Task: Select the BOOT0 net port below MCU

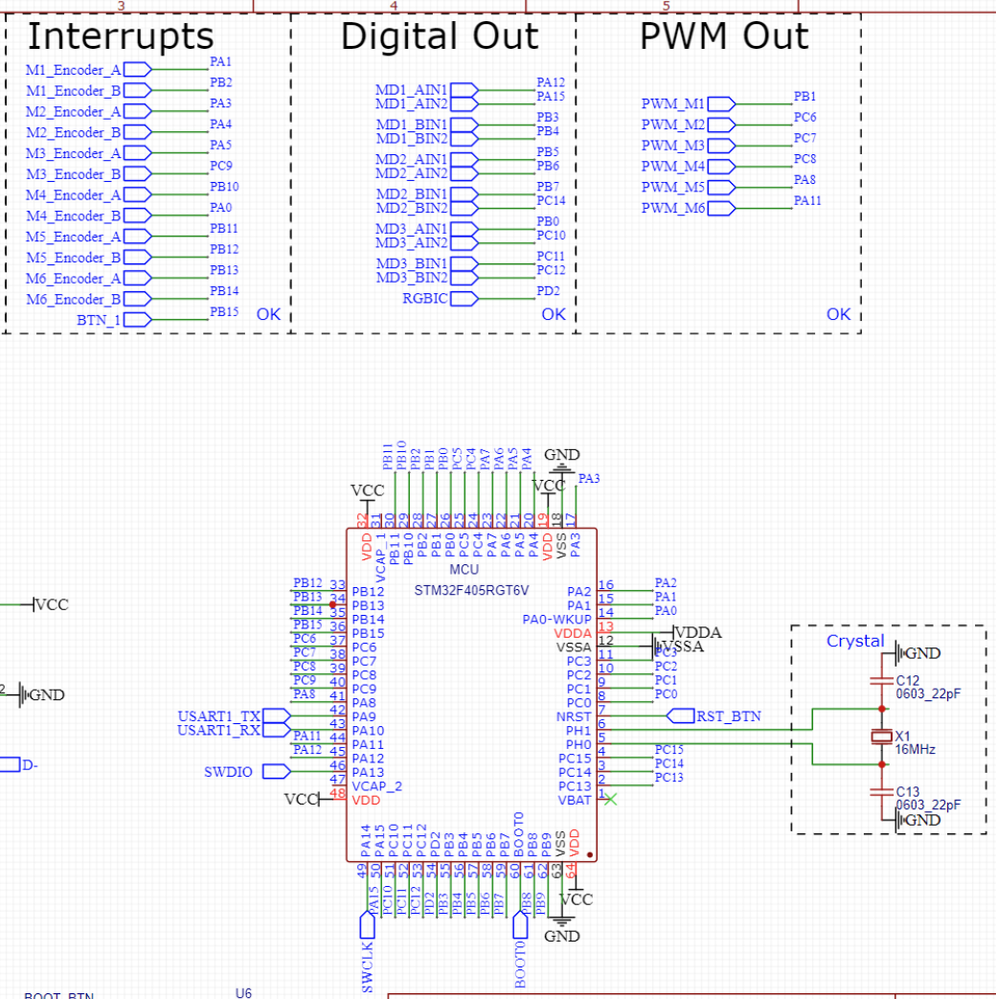Action: (521, 925)
